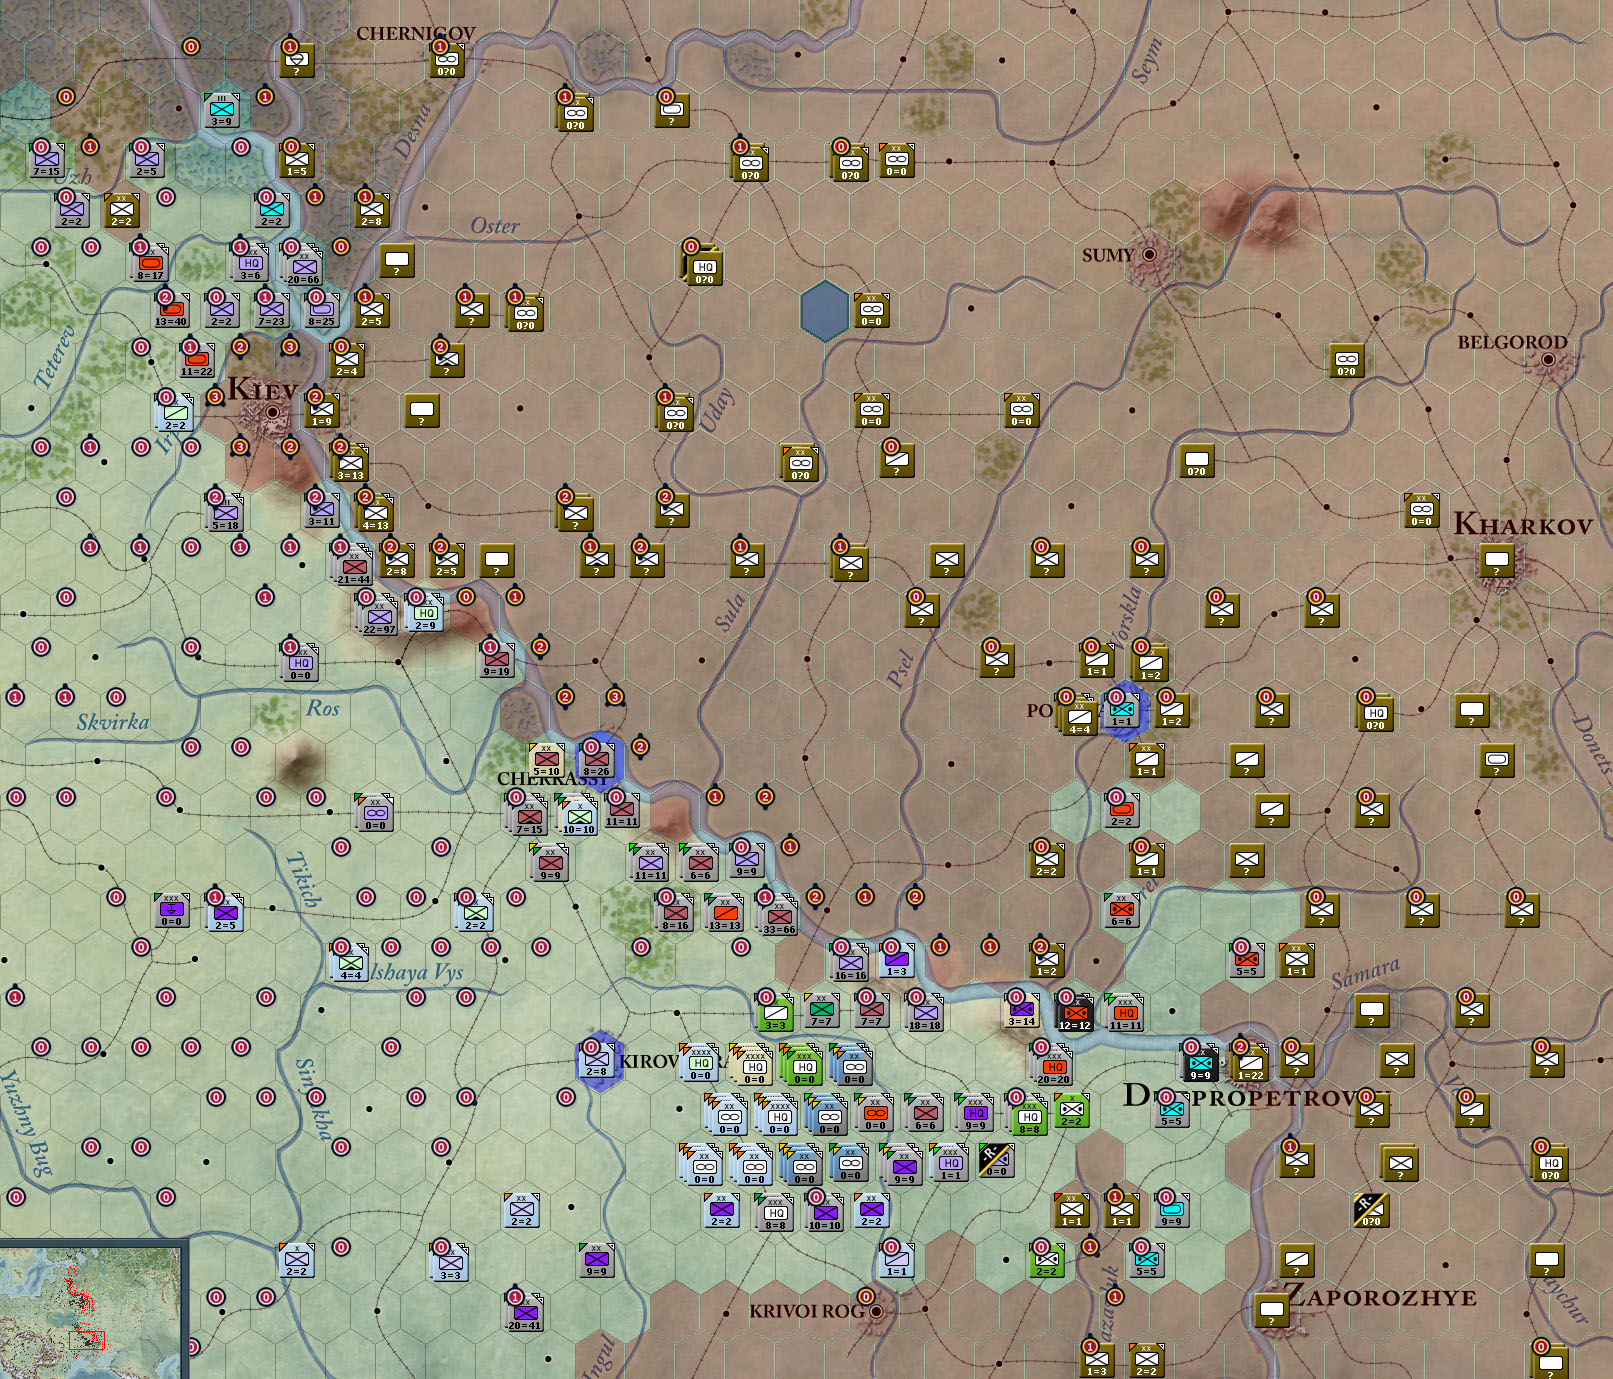The image size is (1613, 1379).
Task: Pick the purple stack labeled 16=16
Action: coord(850,964)
